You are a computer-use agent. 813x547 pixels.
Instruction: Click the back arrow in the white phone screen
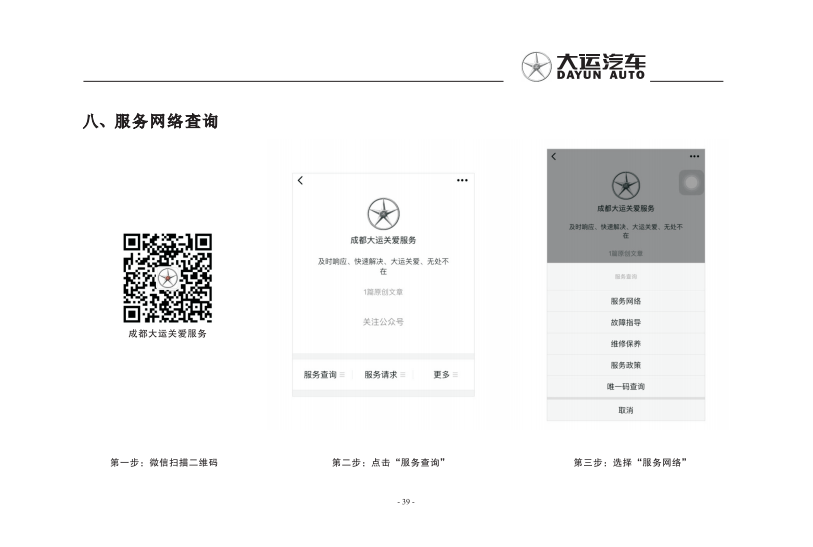tap(300, 180)
